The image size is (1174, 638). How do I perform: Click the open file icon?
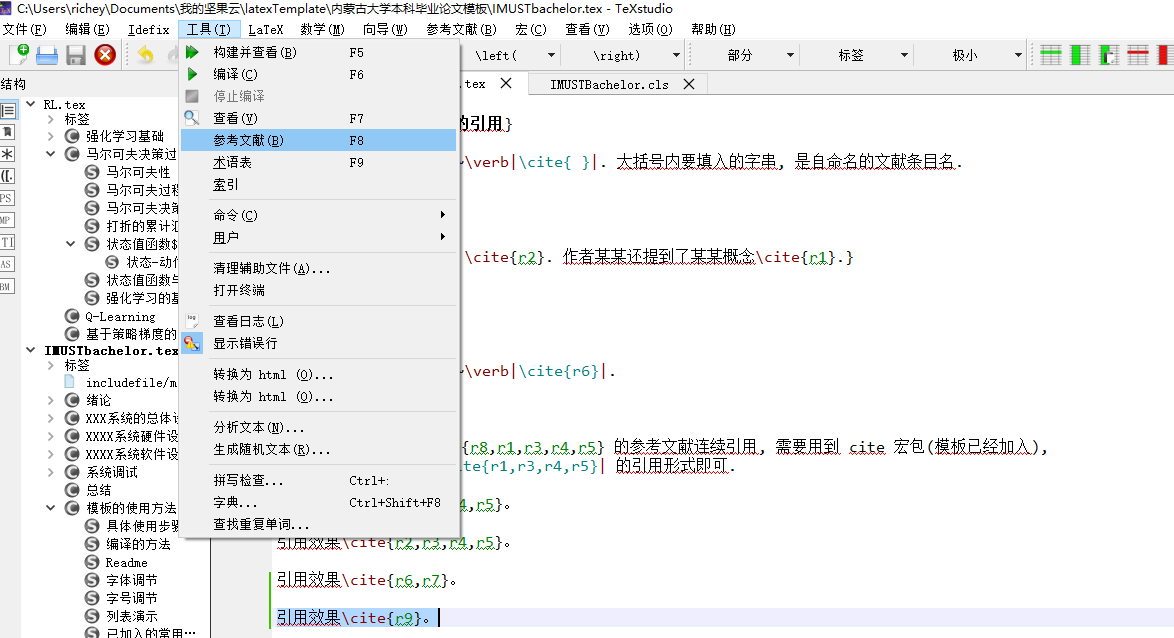point(47,55)
